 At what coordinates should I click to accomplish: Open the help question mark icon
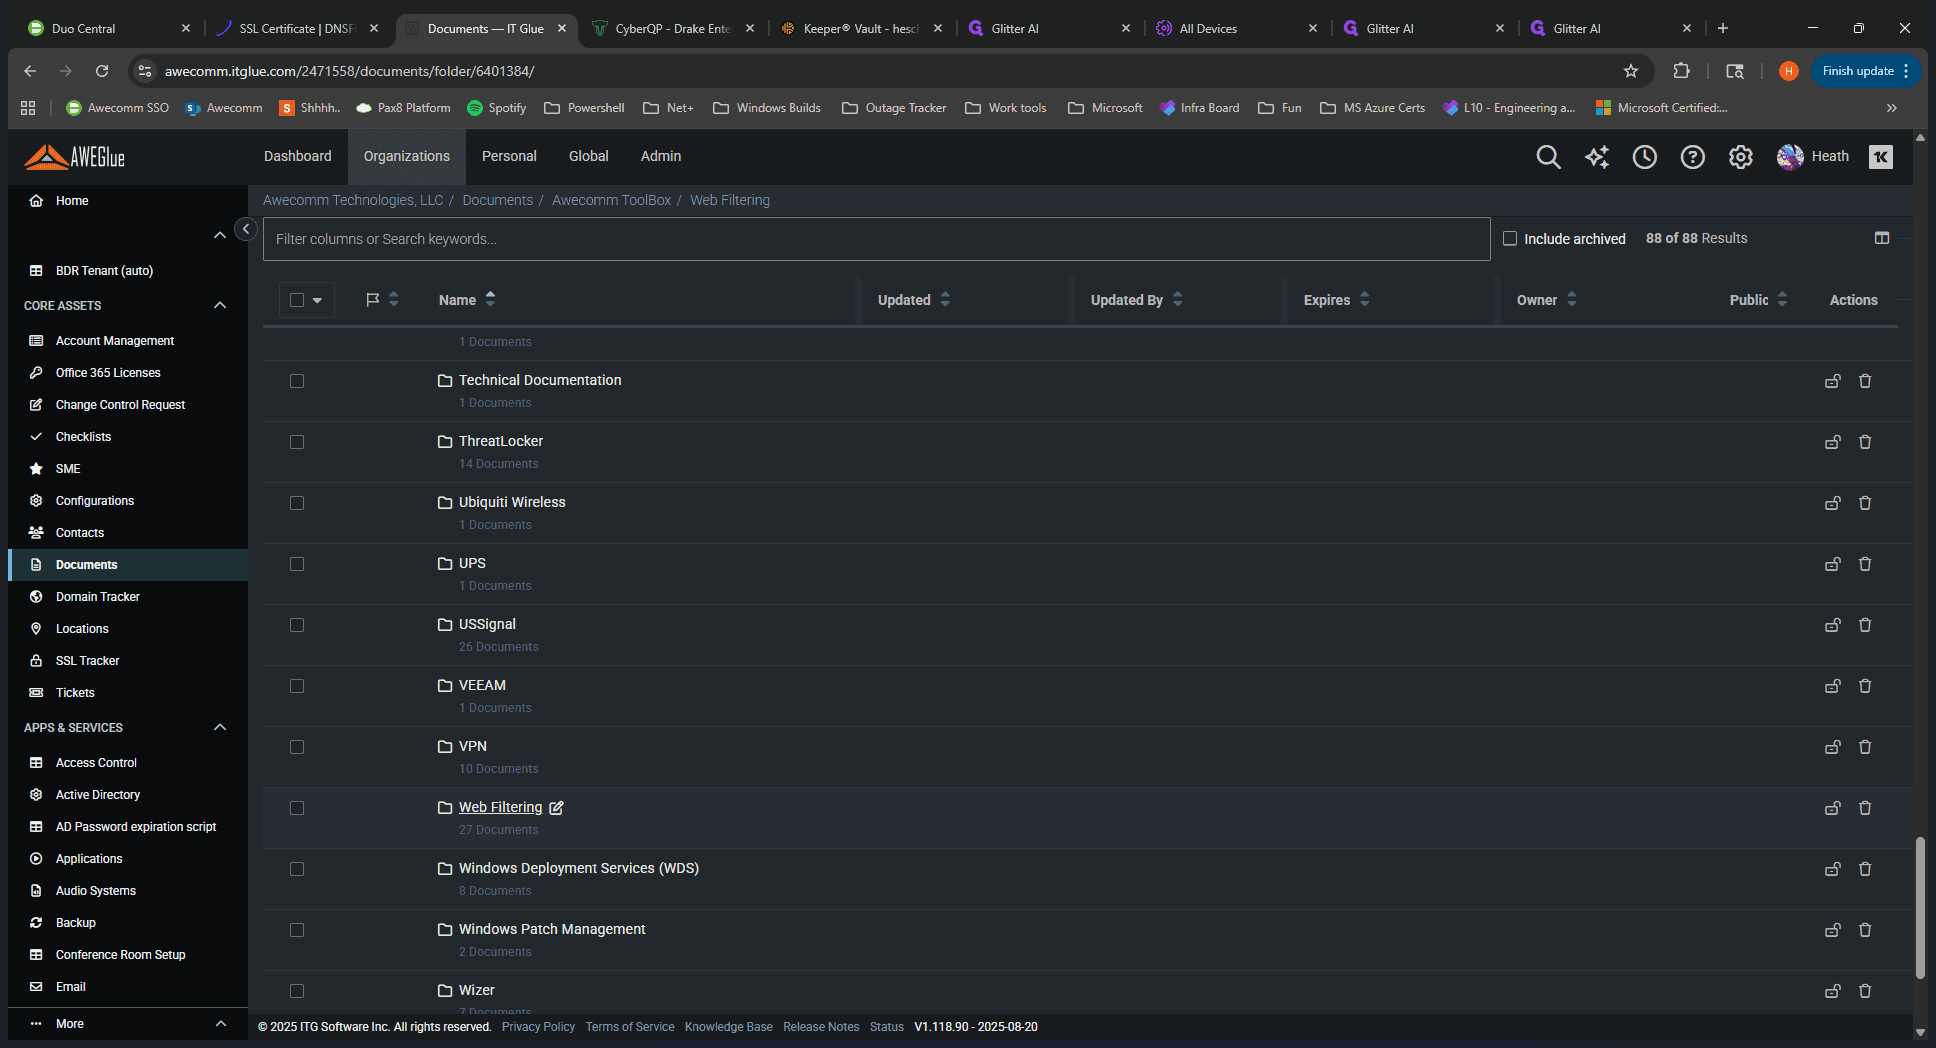click(x=1693, y=157)
